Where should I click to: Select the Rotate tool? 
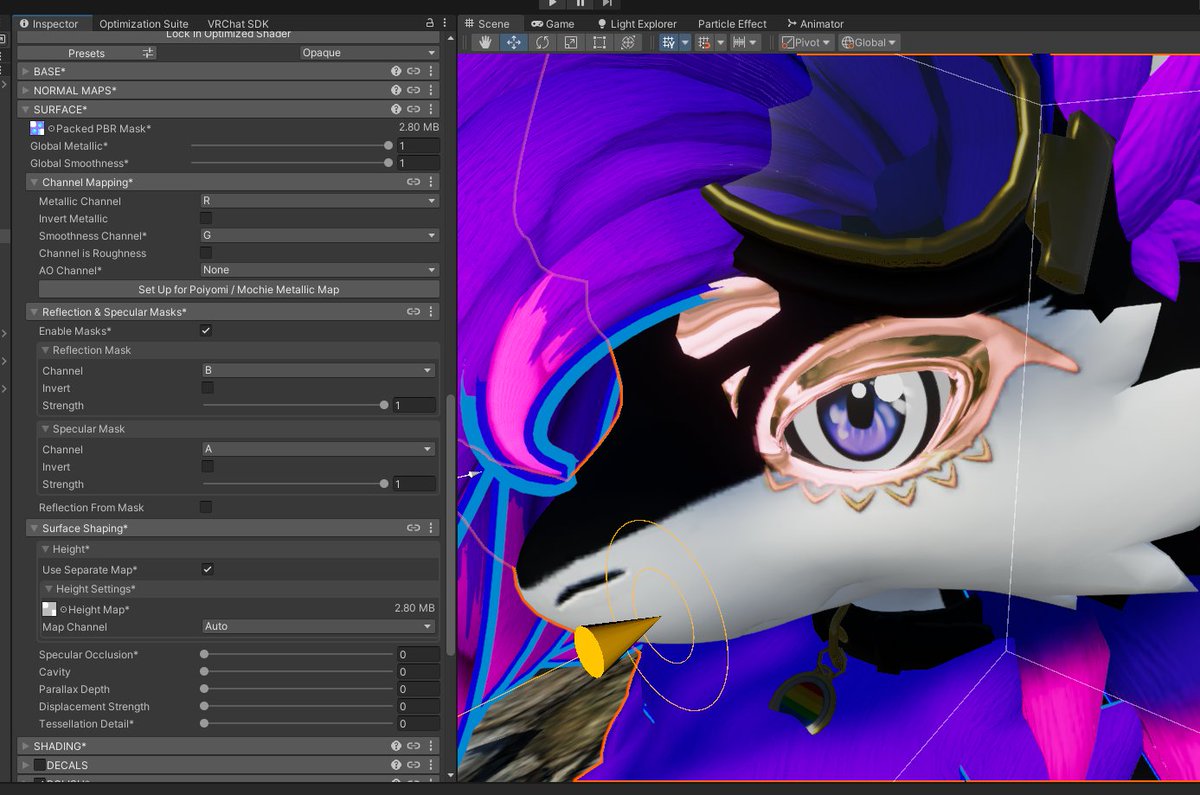[542, 42]
